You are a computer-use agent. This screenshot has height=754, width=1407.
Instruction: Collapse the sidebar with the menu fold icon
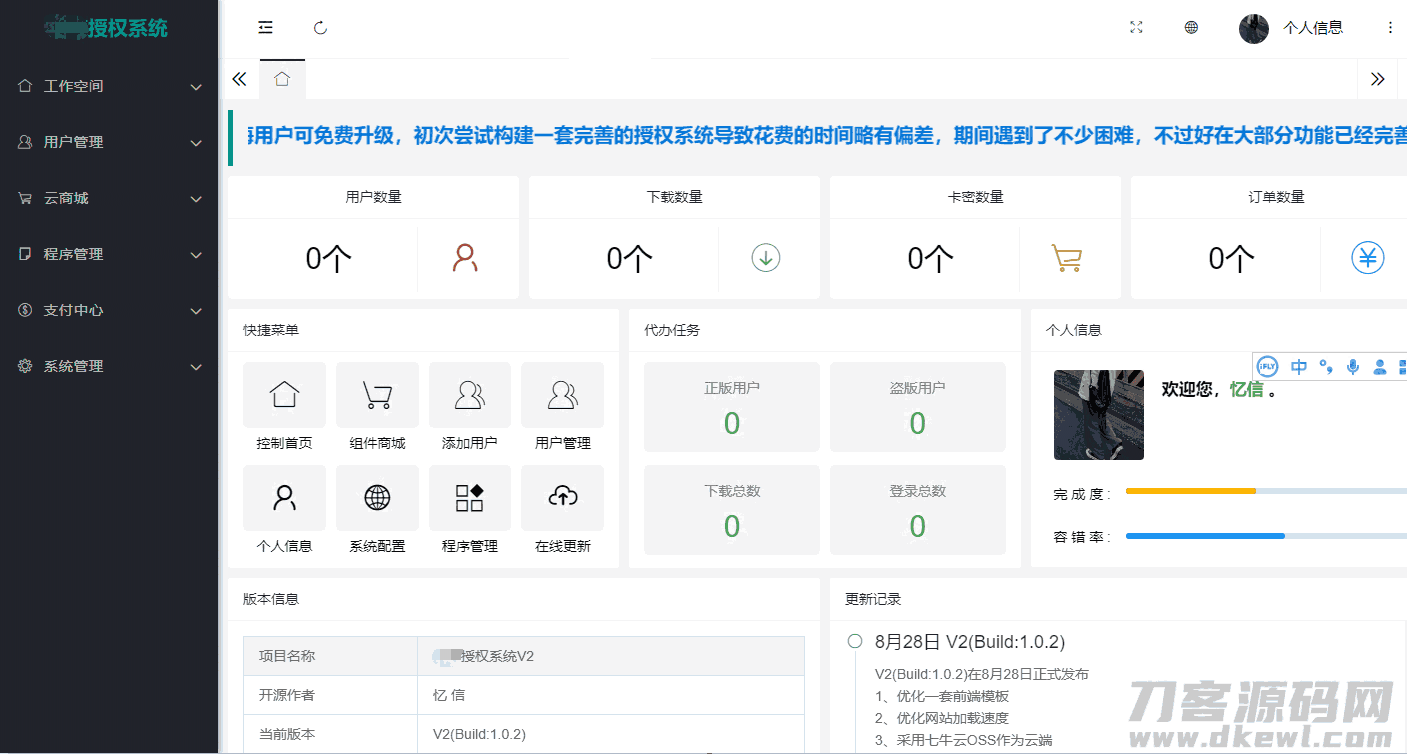(x=265, y=28)
